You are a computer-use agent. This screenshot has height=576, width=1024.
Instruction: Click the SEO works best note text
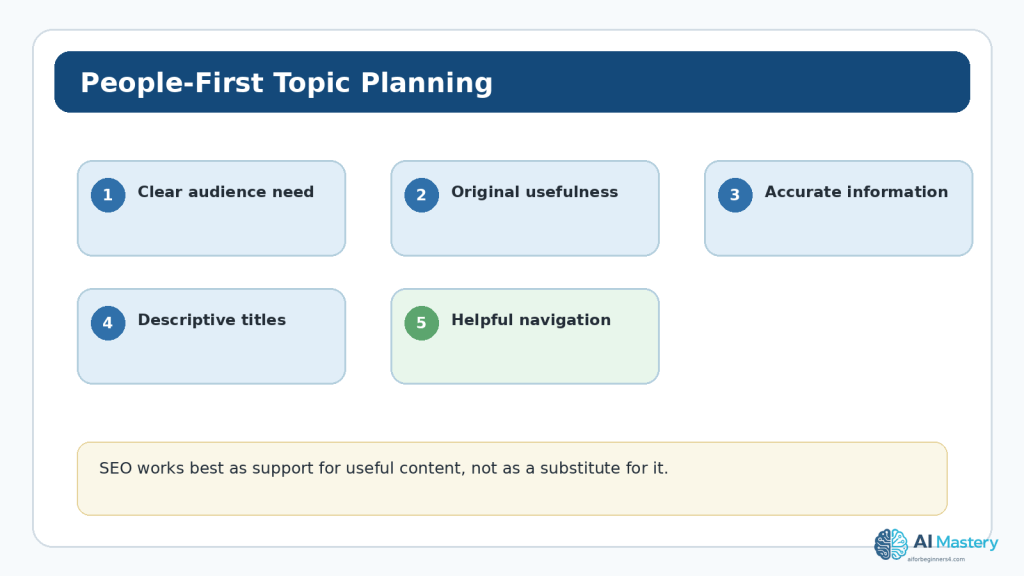pyautogui.click(x=383, y=468)
